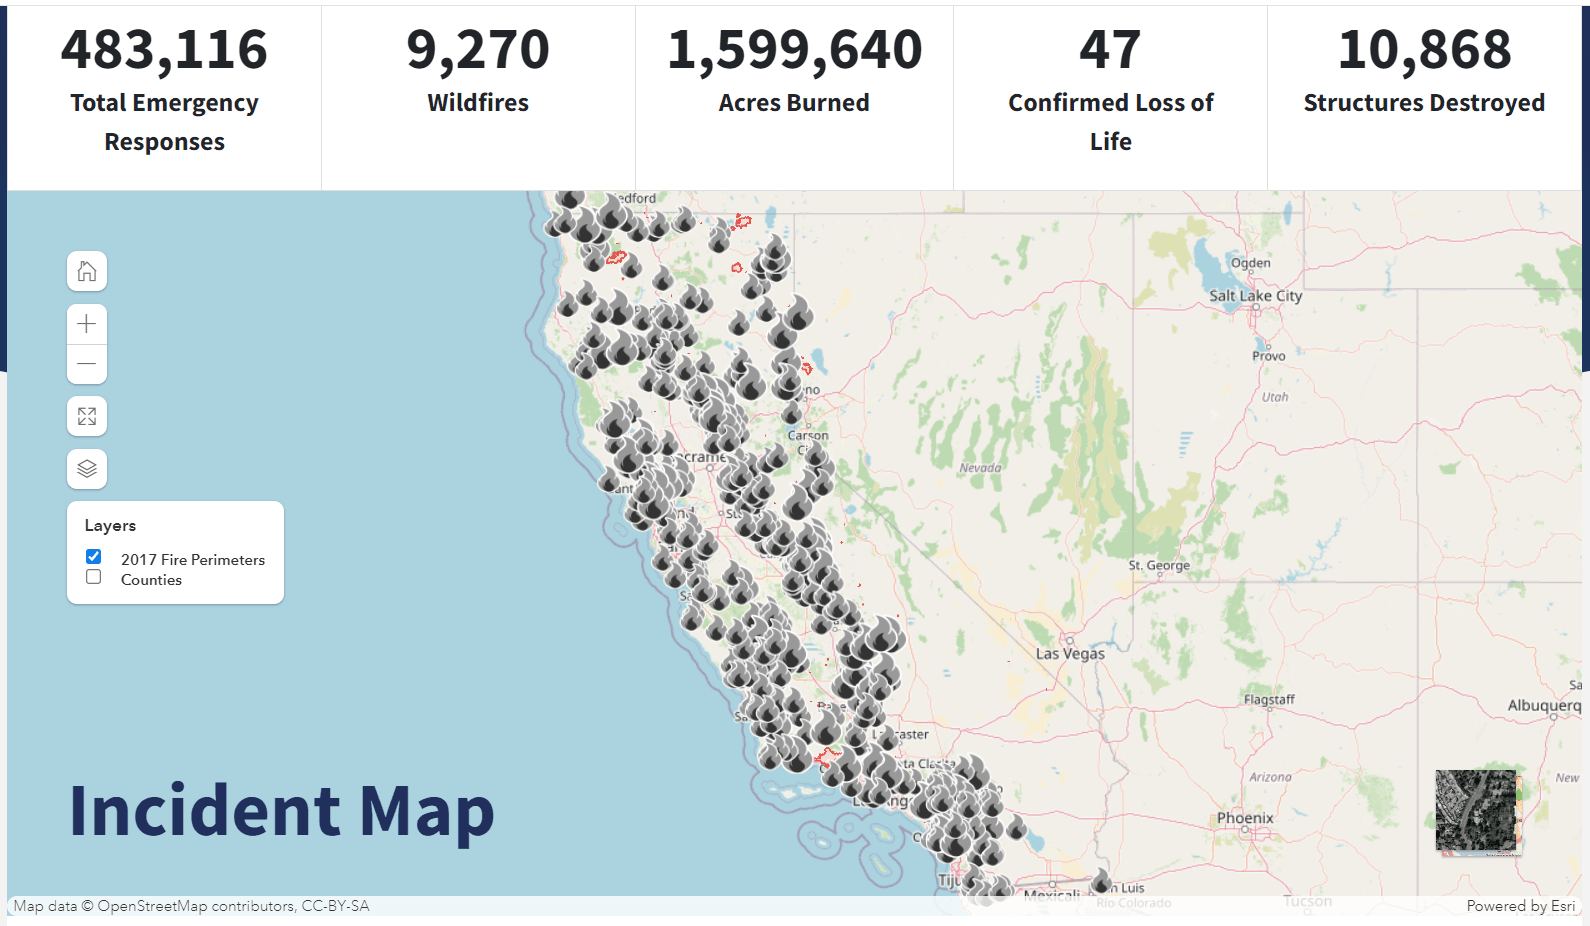Zoom out with the minus button
Screen dimensions: 1590x926
click(87, 364)
